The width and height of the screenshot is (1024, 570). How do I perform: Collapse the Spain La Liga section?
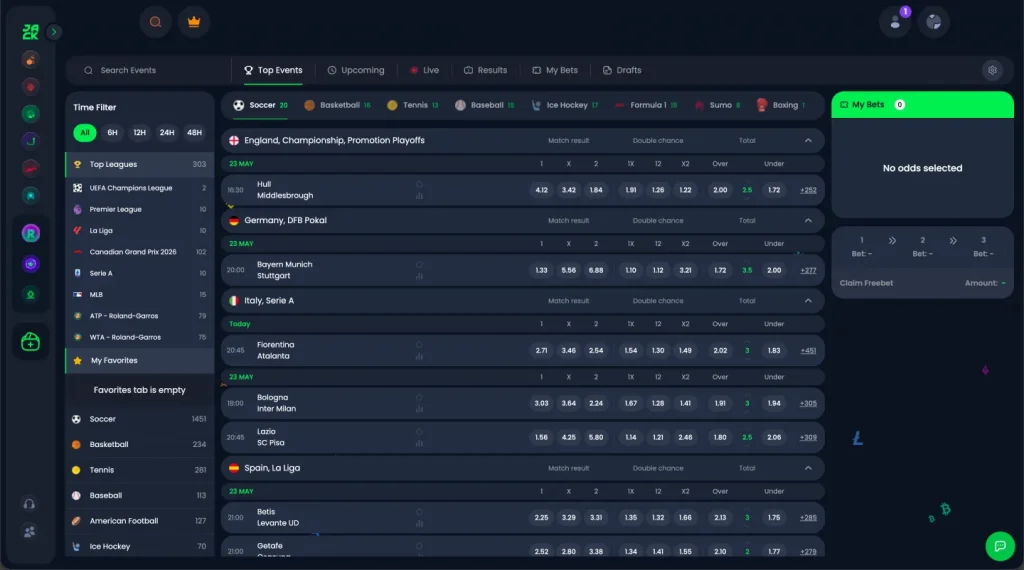[x=808, y=468]
